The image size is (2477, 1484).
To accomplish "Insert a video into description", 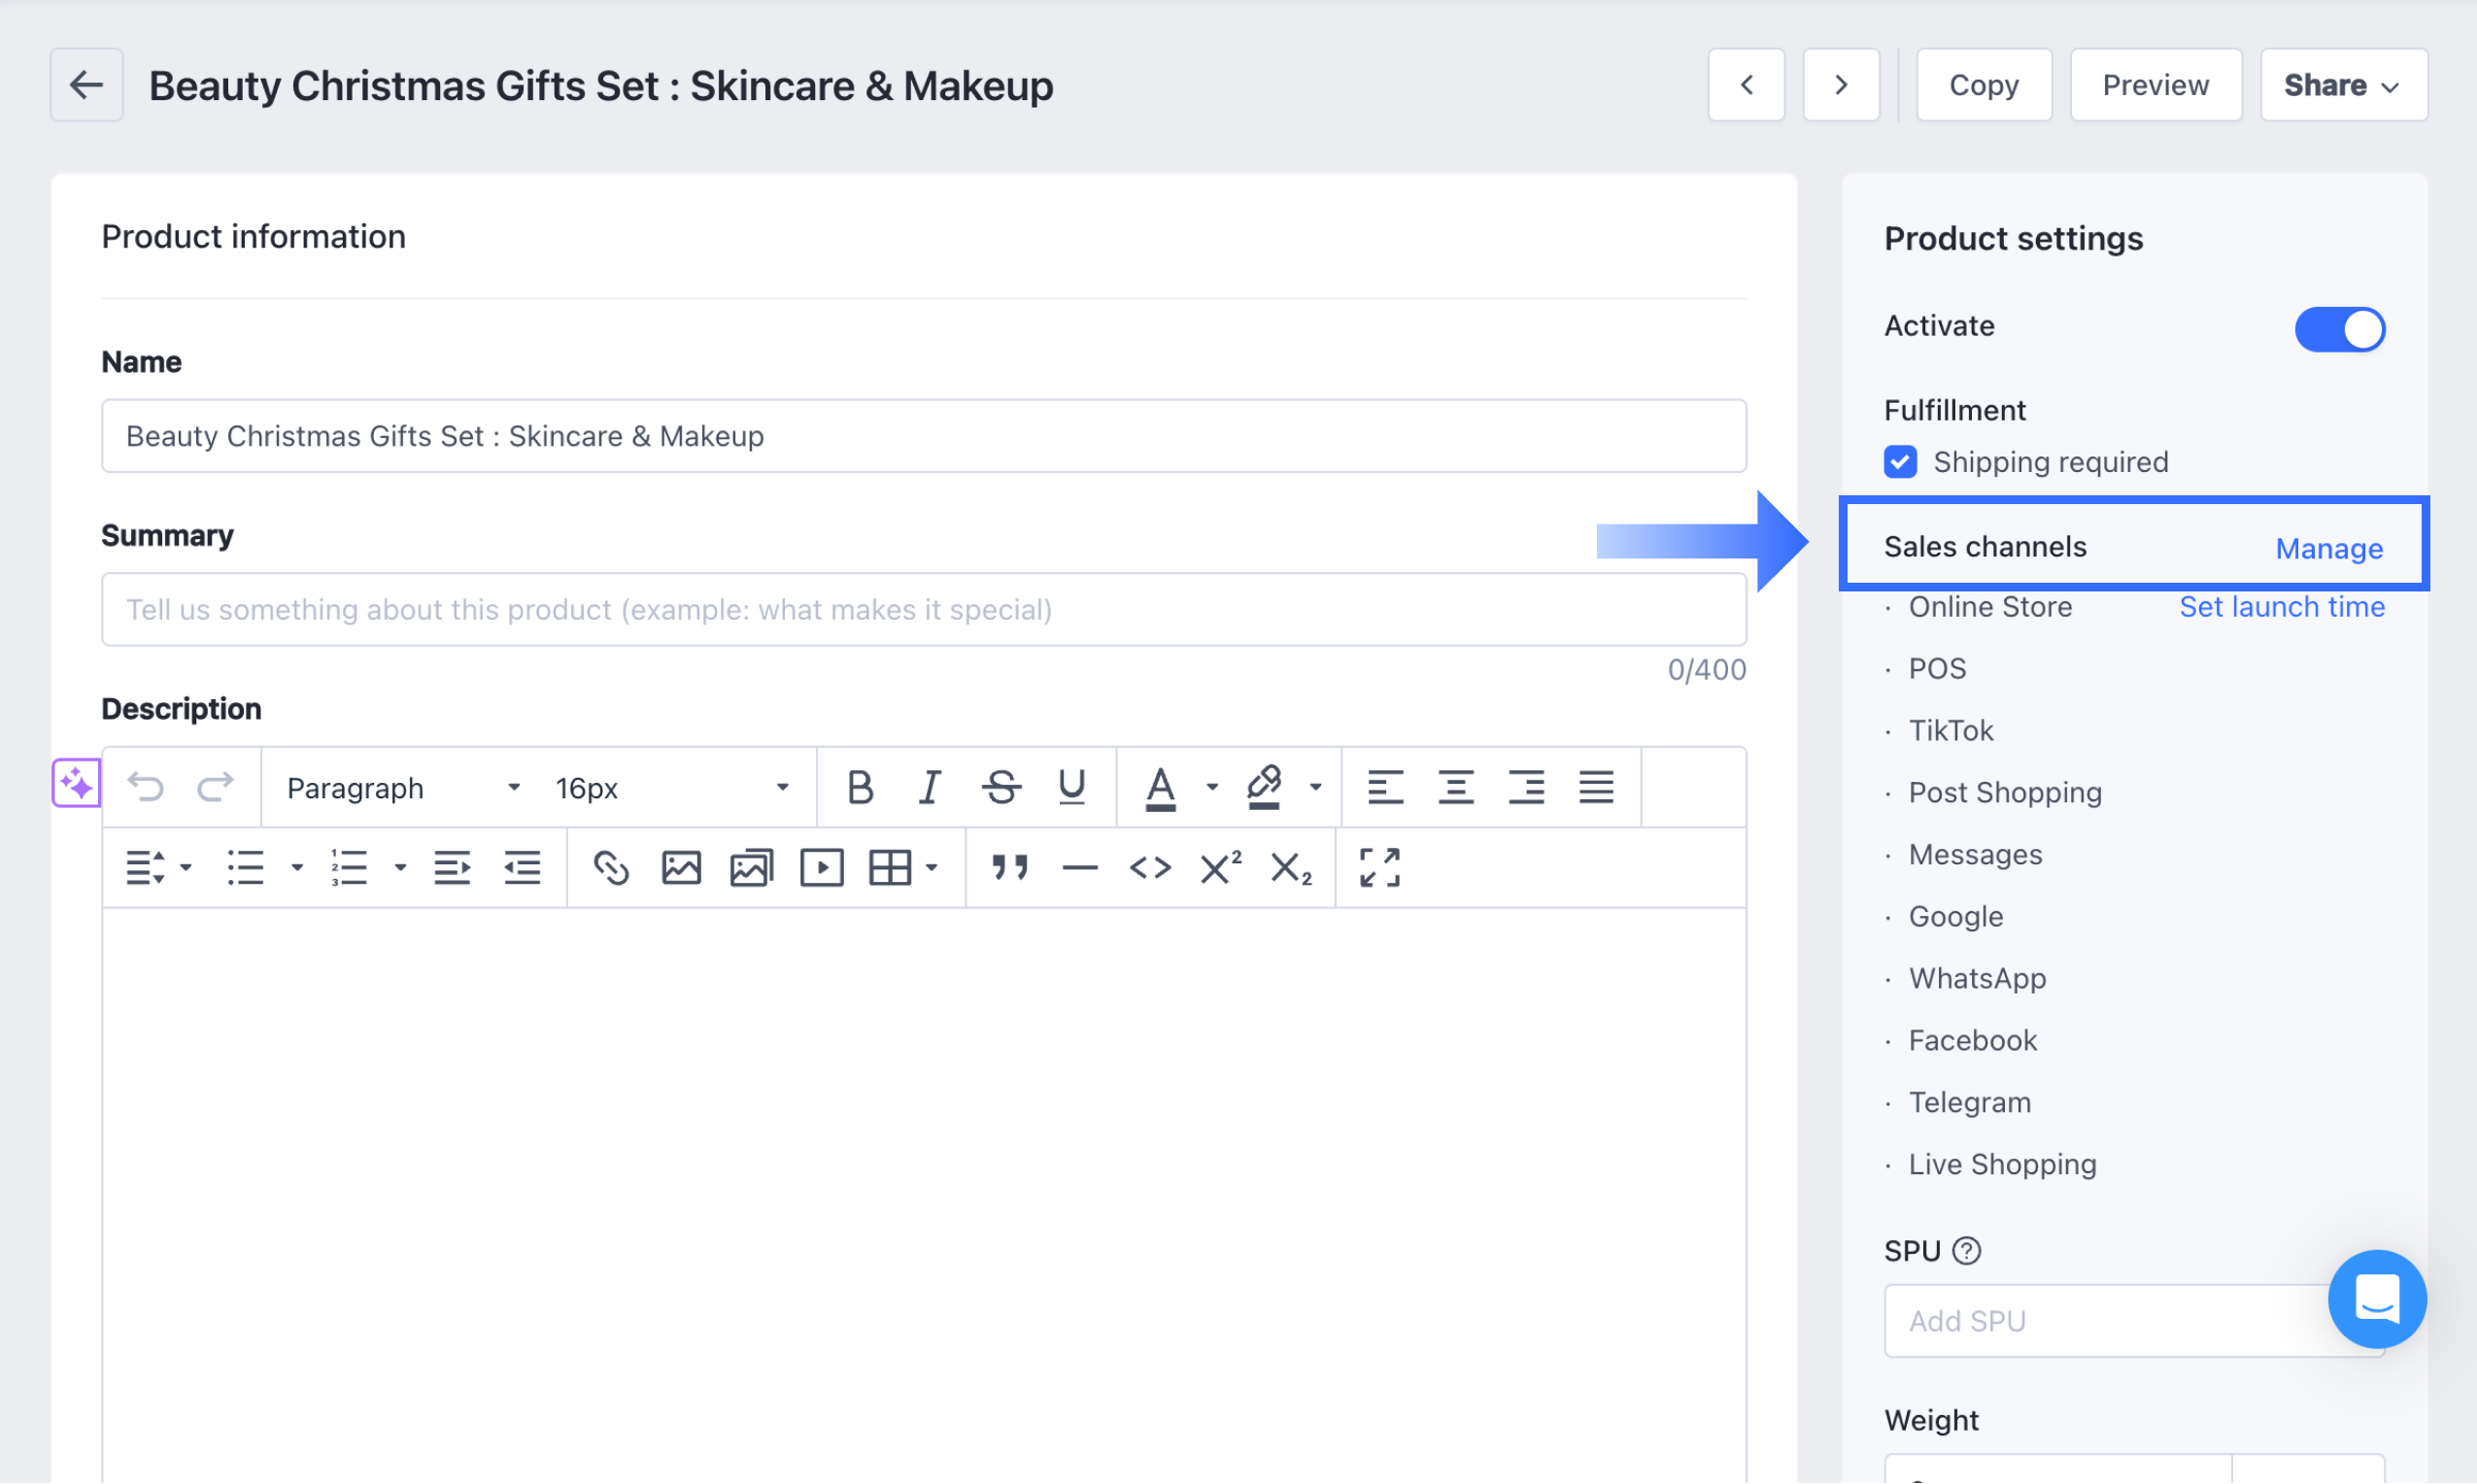I will pos(821,867).
